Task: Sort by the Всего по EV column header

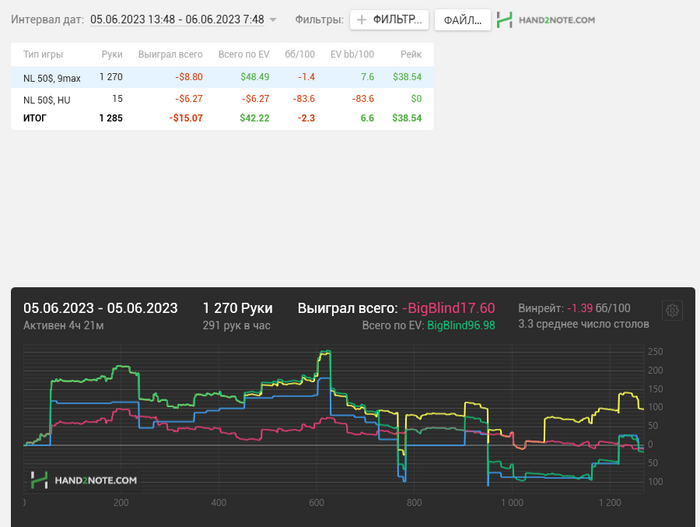Action: click(x=244, y=54)
